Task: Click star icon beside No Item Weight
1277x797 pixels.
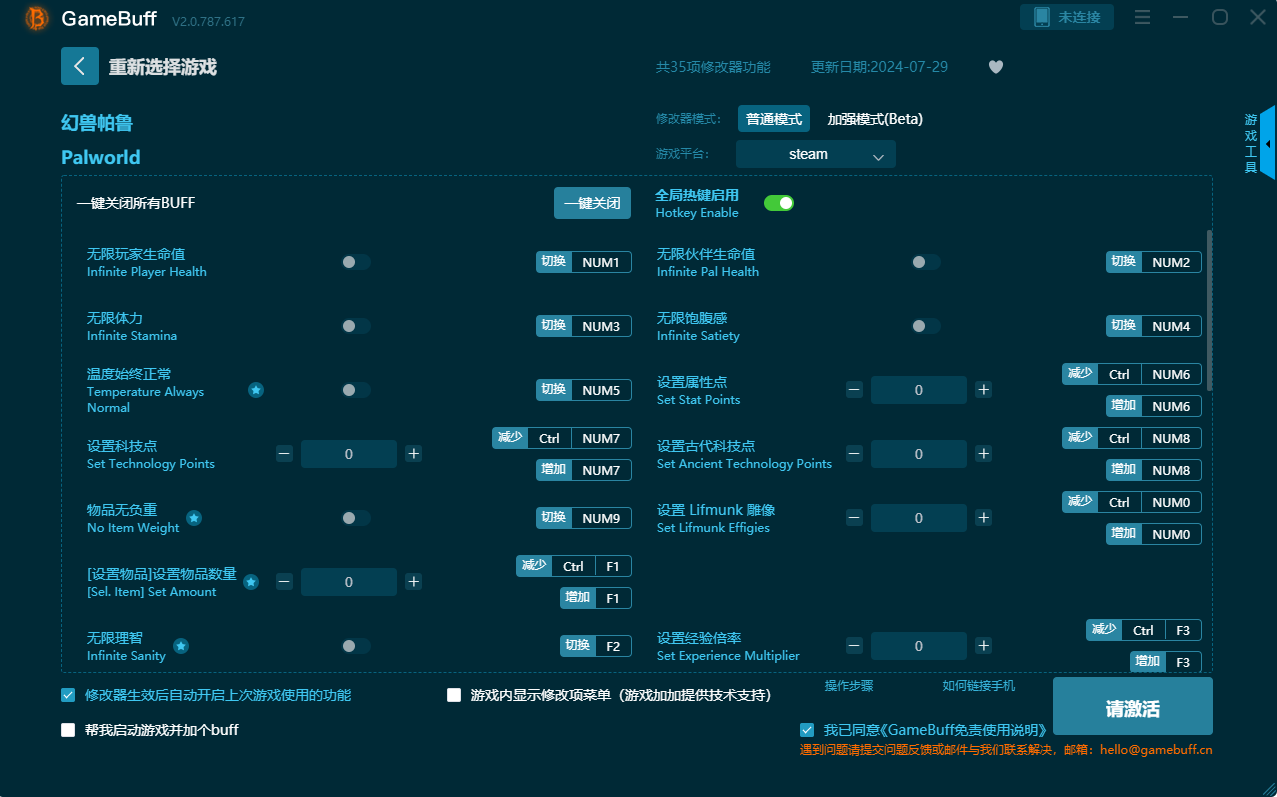Action: pos(194,518)
